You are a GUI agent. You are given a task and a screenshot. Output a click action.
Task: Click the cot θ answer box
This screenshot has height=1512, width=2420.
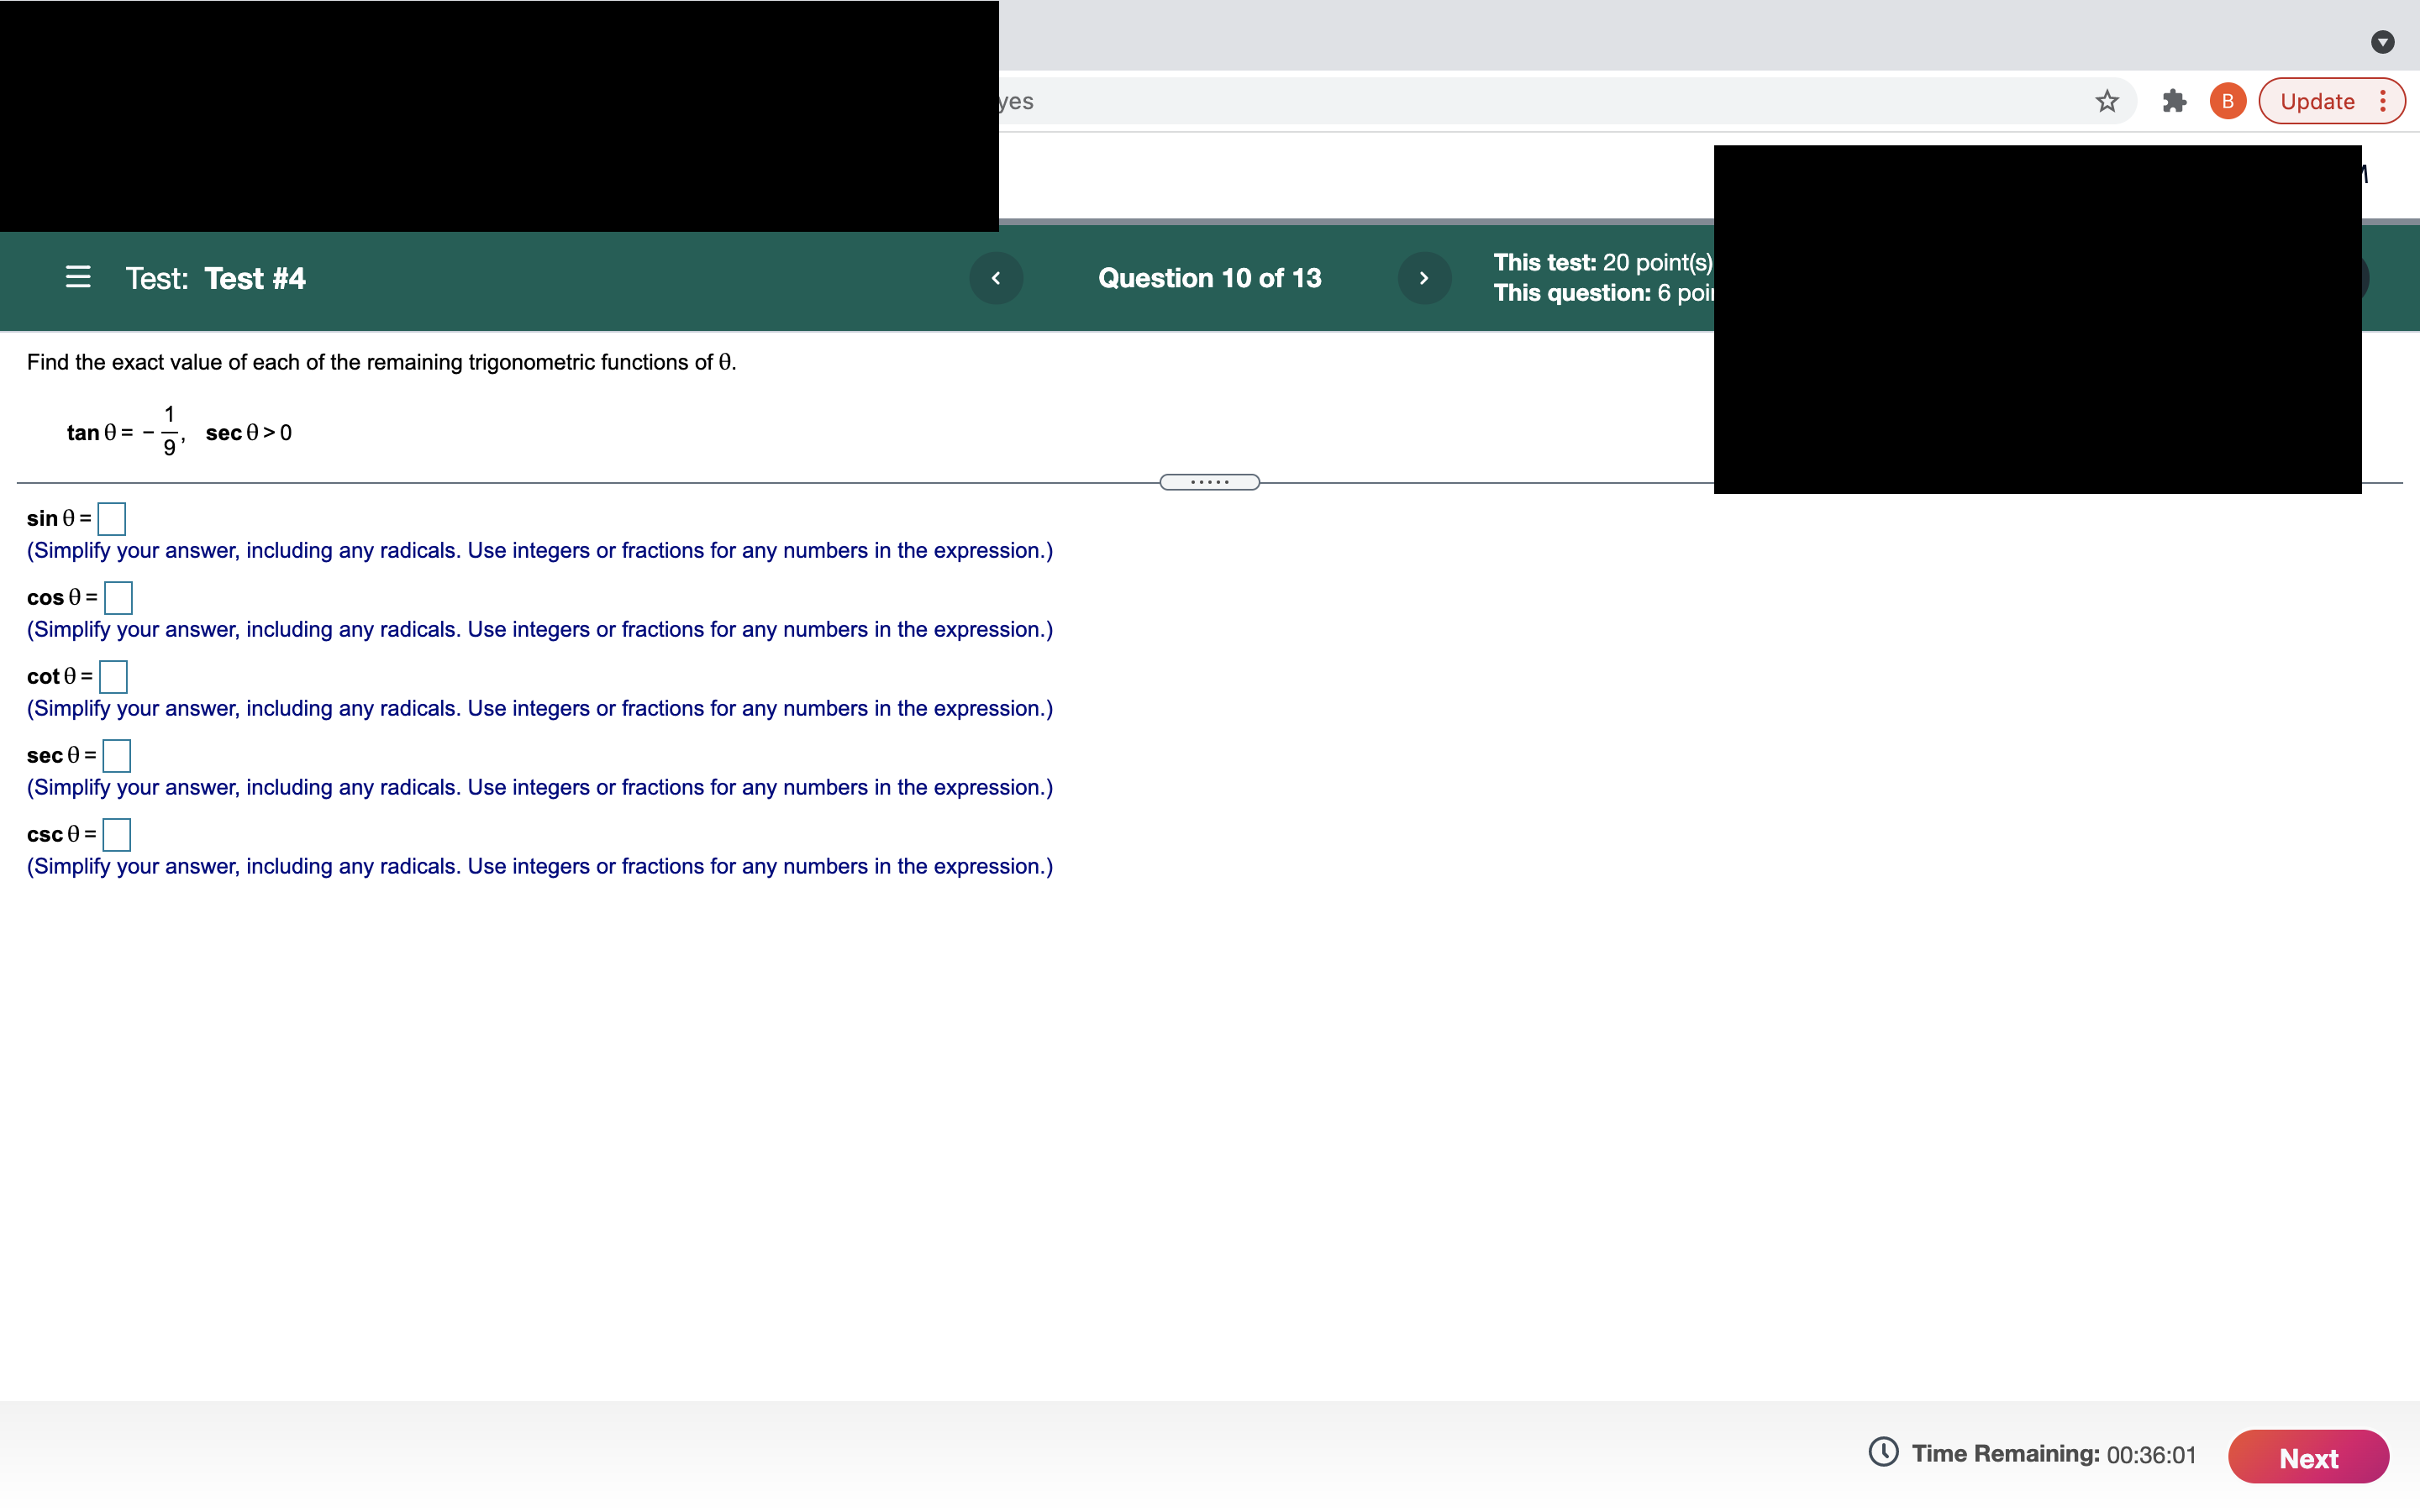pos(114,677)
